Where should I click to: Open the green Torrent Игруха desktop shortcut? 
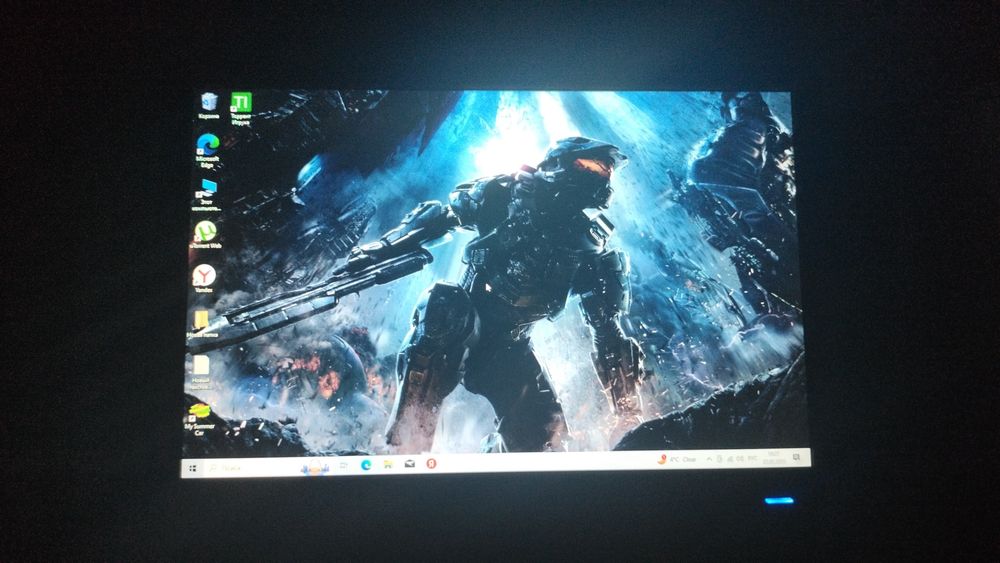(240, 109)
